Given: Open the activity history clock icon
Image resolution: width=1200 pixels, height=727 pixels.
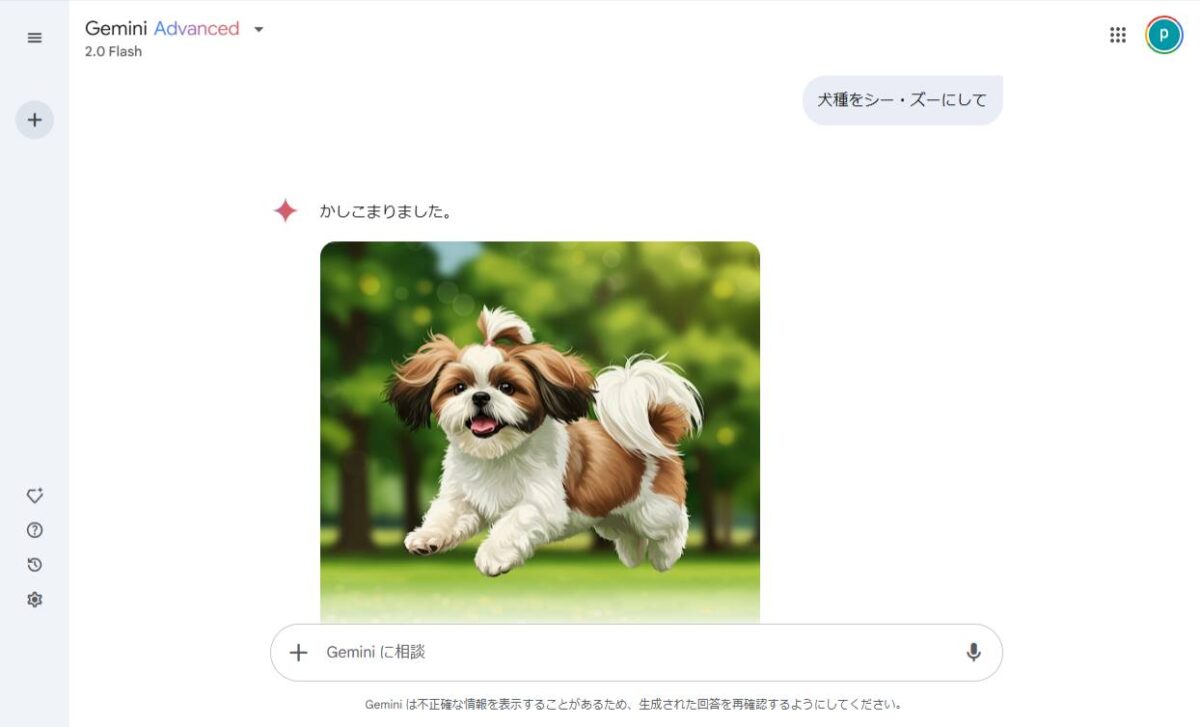Looking at the screenshot, I should 35,565.
